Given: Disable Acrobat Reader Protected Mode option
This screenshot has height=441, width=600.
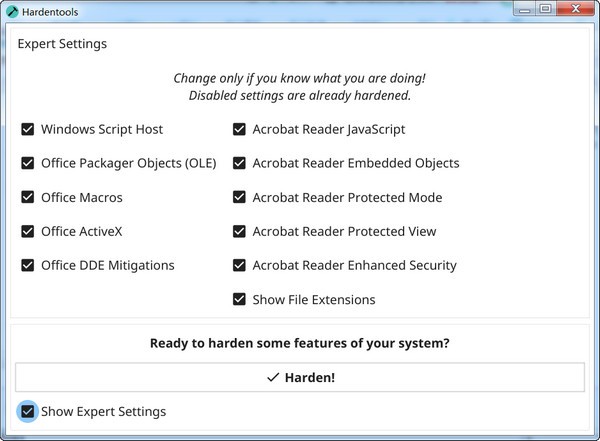Looking at the screenshot, I should tap(240, 197).
